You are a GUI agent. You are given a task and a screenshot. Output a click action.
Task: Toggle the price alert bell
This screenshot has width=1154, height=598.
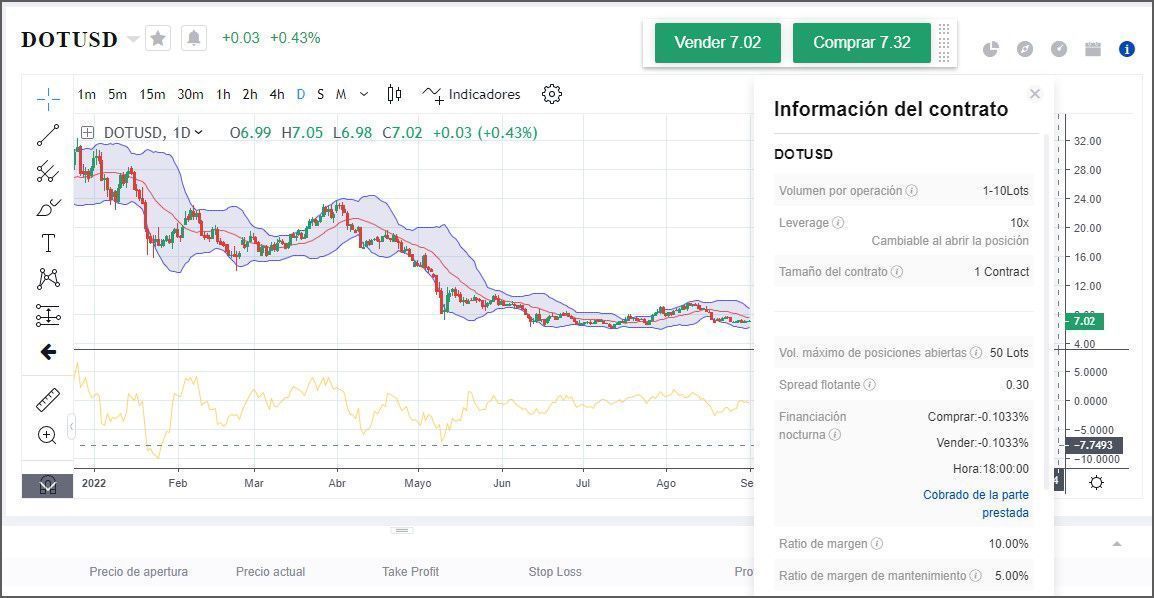194,38
